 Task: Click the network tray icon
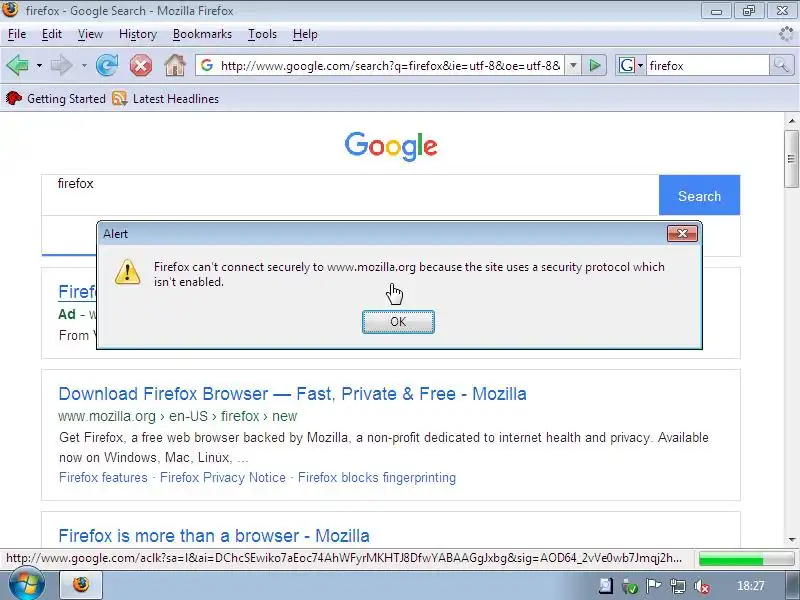pos(678,586)
